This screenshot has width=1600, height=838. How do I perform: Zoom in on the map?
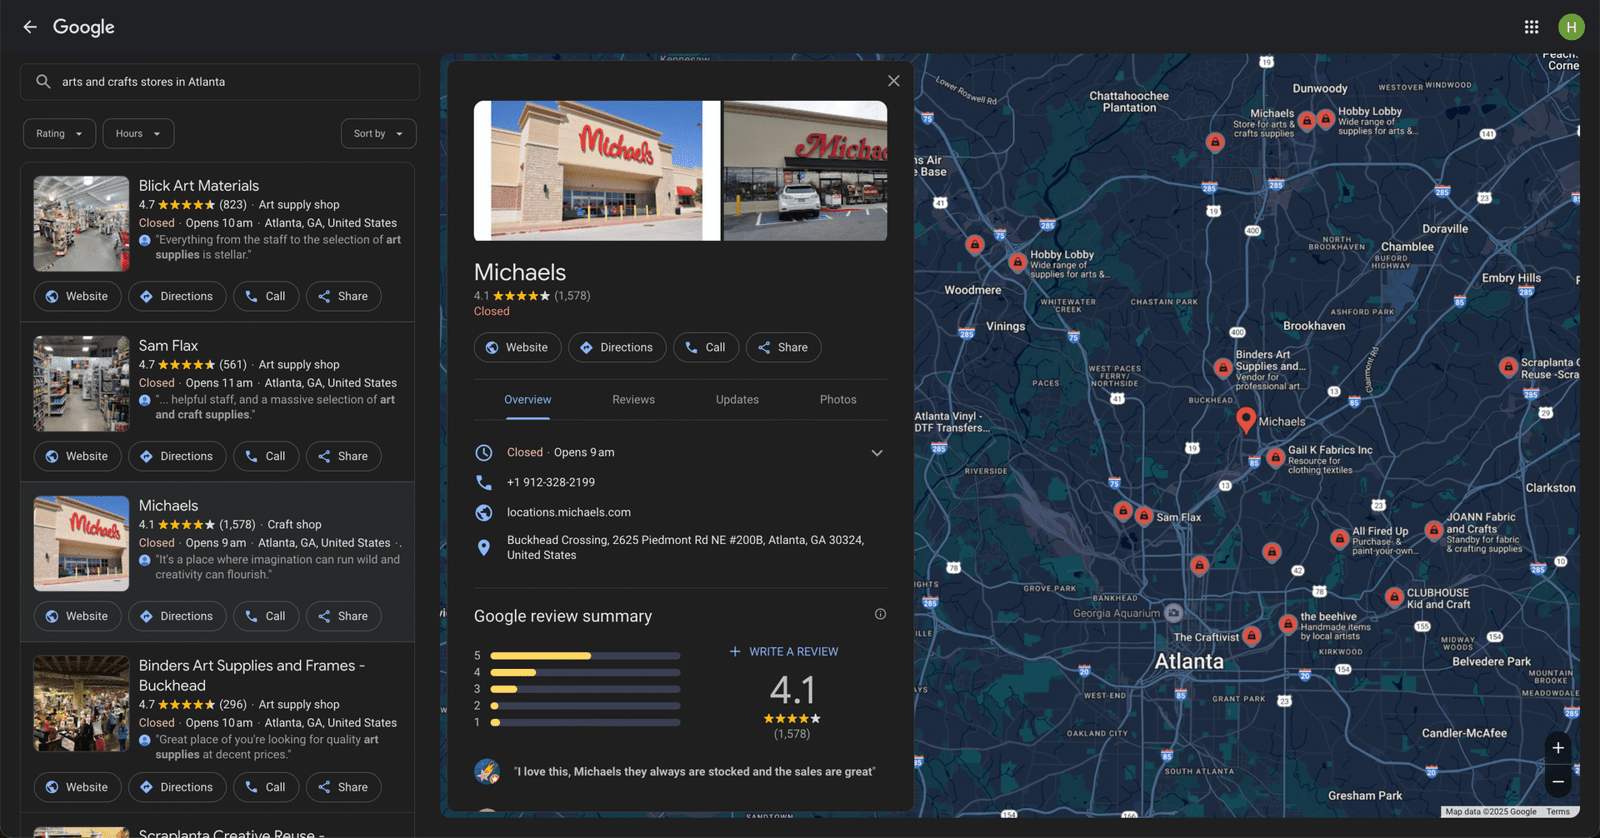click(1558, 748)
